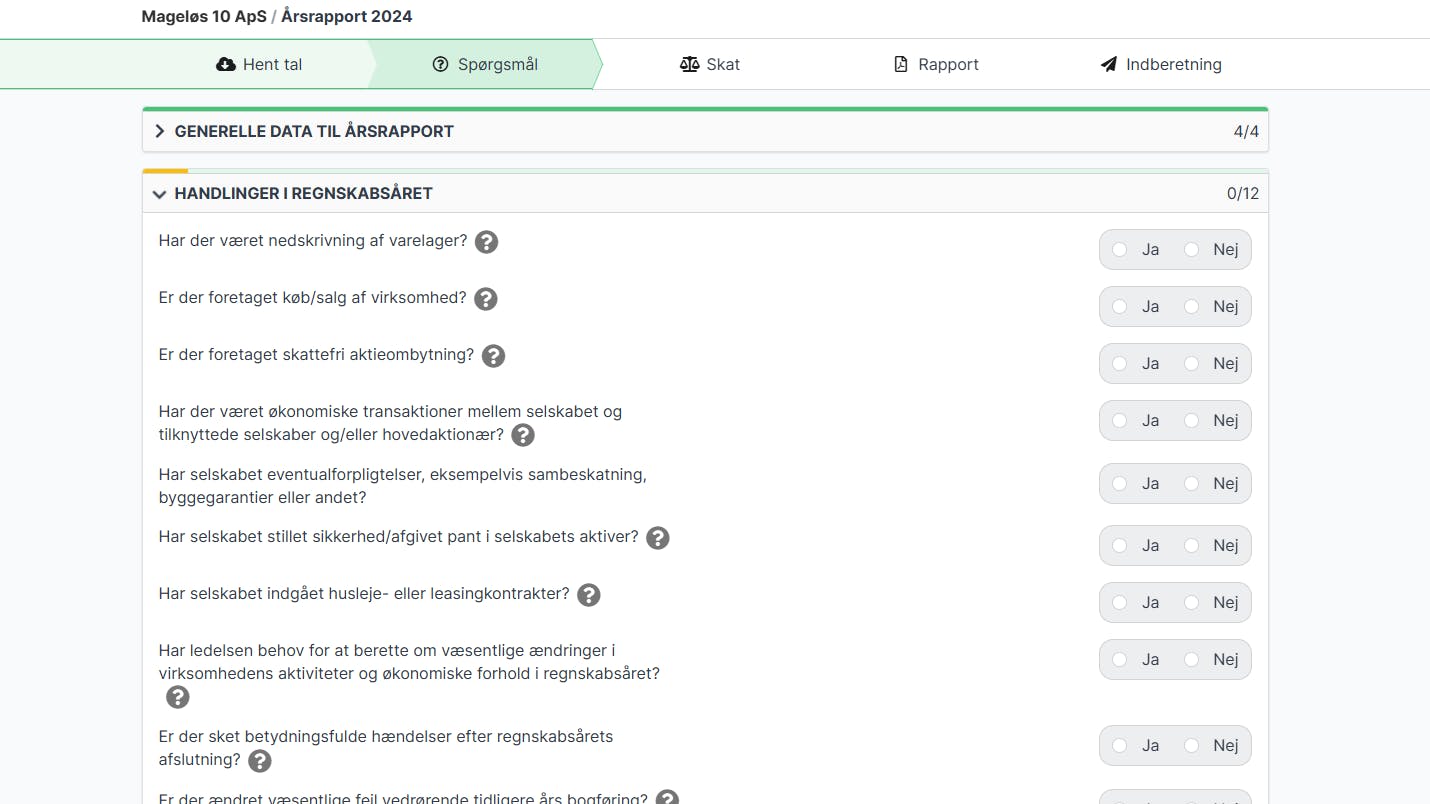Select Ja for nedskrivning af varelager
1430x804 pixels.
(1120, 250)
